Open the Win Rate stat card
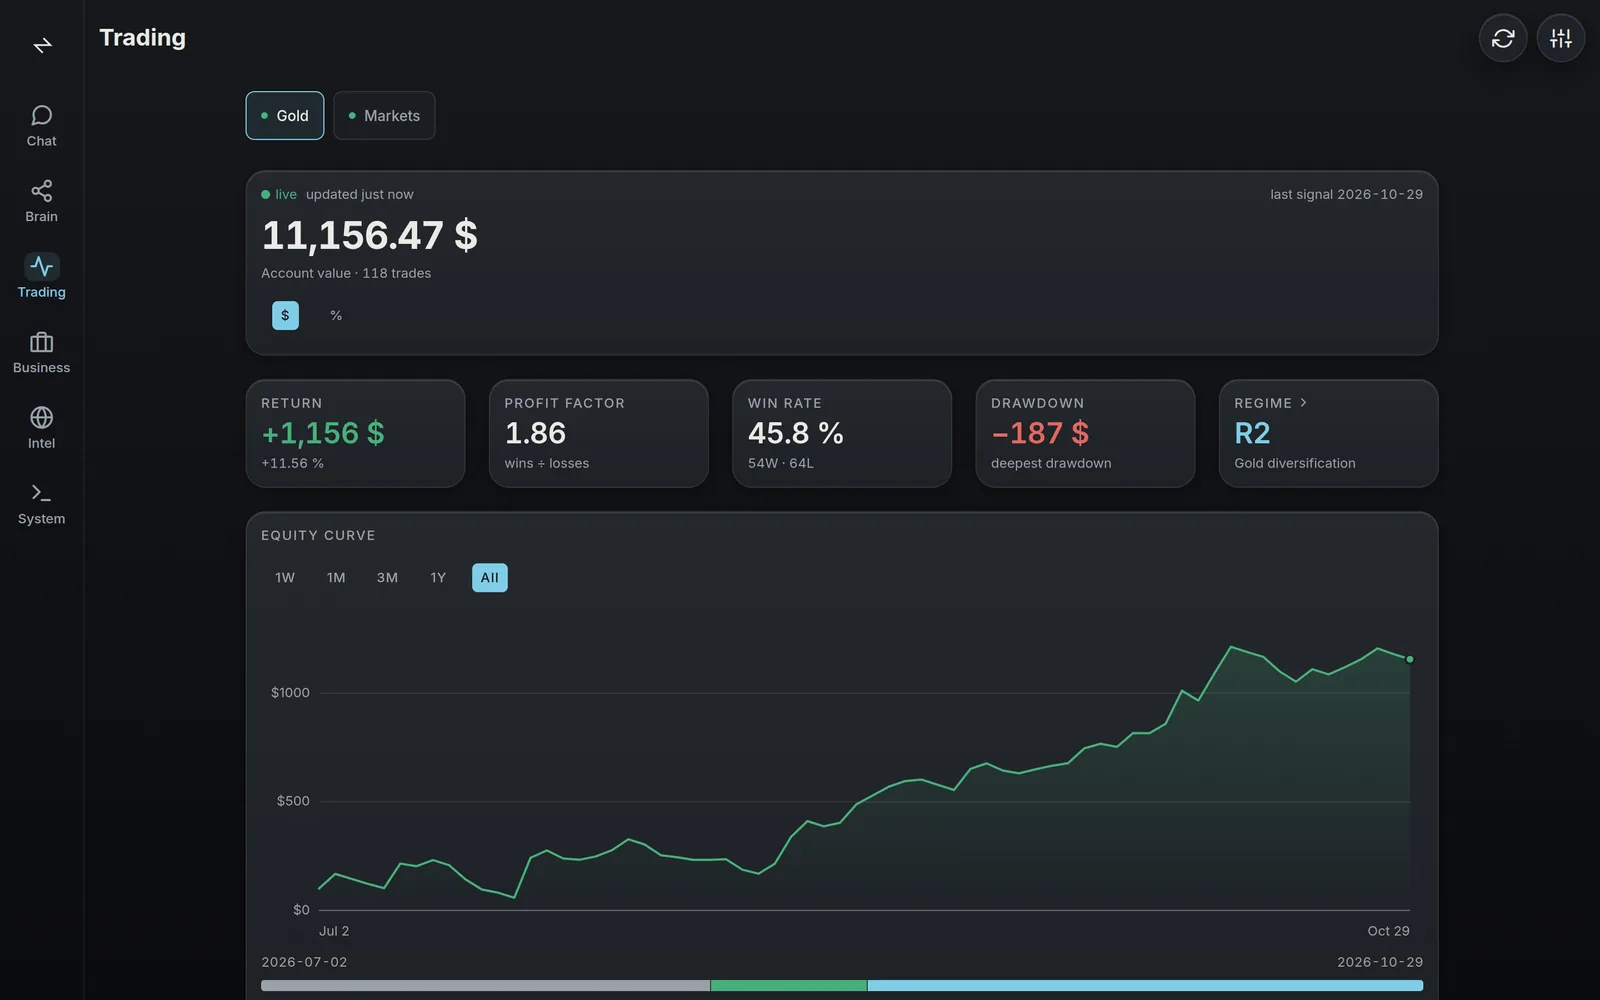This screenshot has width=1600, height=1000. tap(842, 433)
